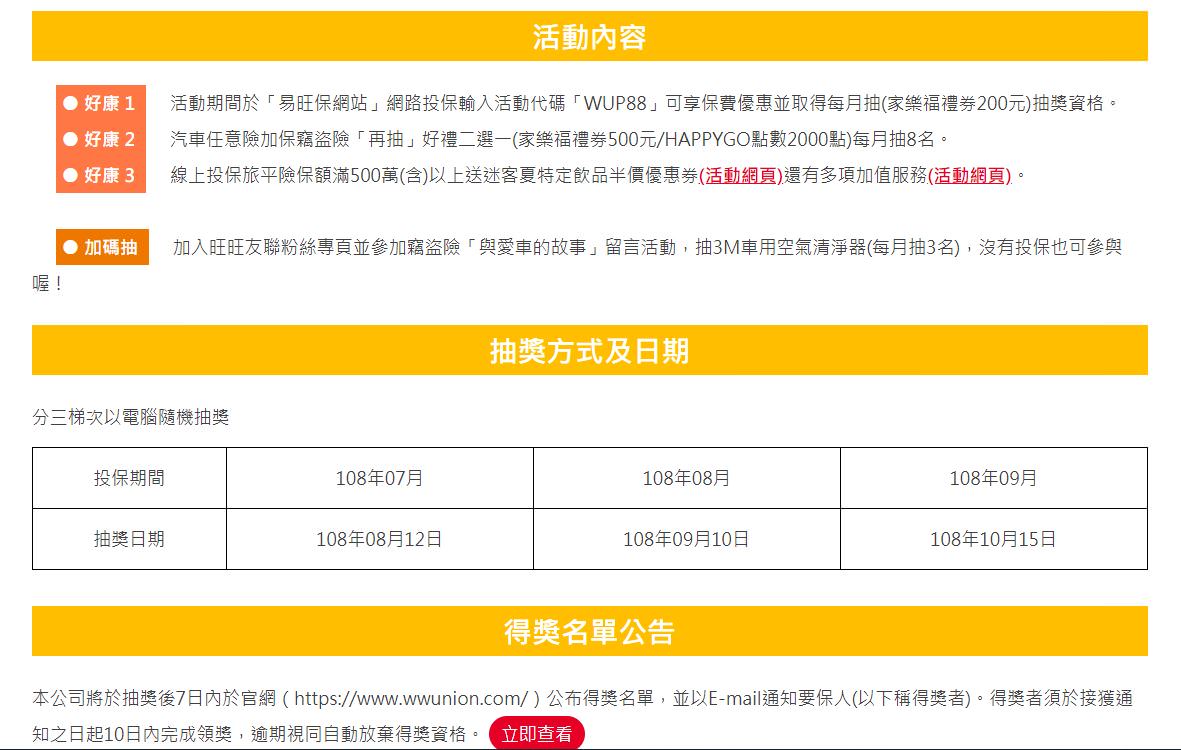Click the activity code WUP88 text

tap(615, 103)
